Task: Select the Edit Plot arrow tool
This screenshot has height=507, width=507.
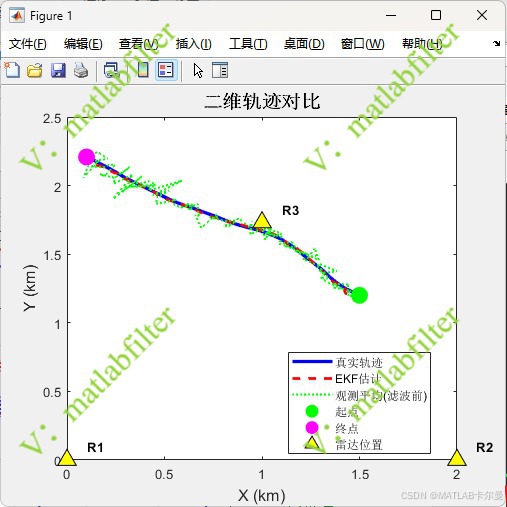Action: (x=198, y=71)
